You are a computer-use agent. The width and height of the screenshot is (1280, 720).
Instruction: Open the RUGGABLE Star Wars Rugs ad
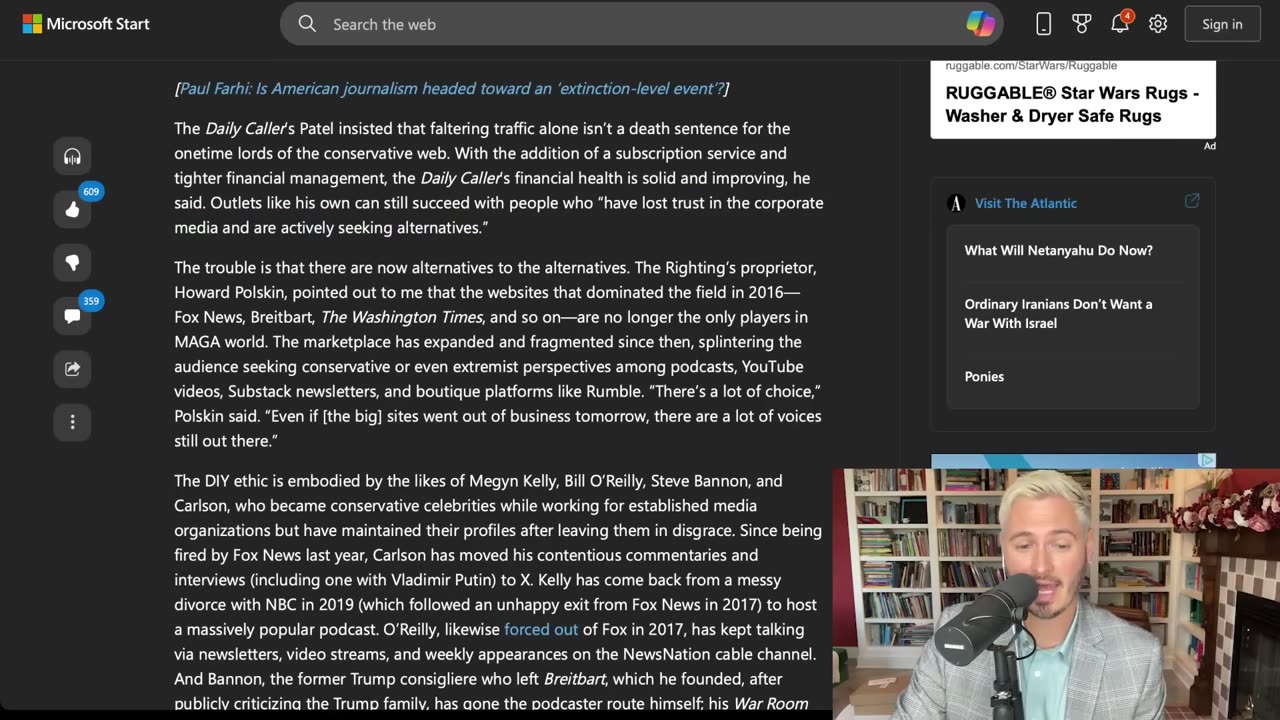click(1072, 104)
